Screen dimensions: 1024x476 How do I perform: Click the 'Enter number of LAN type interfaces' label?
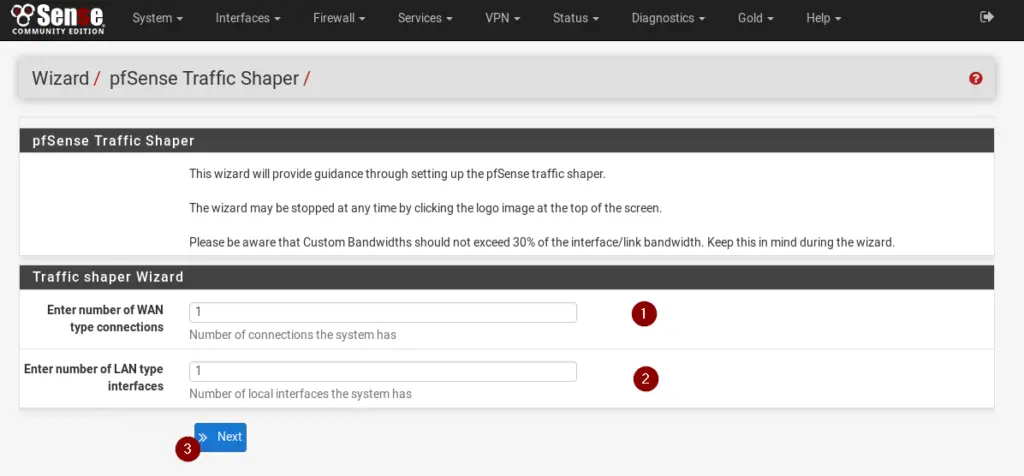(x=93, y=377)
